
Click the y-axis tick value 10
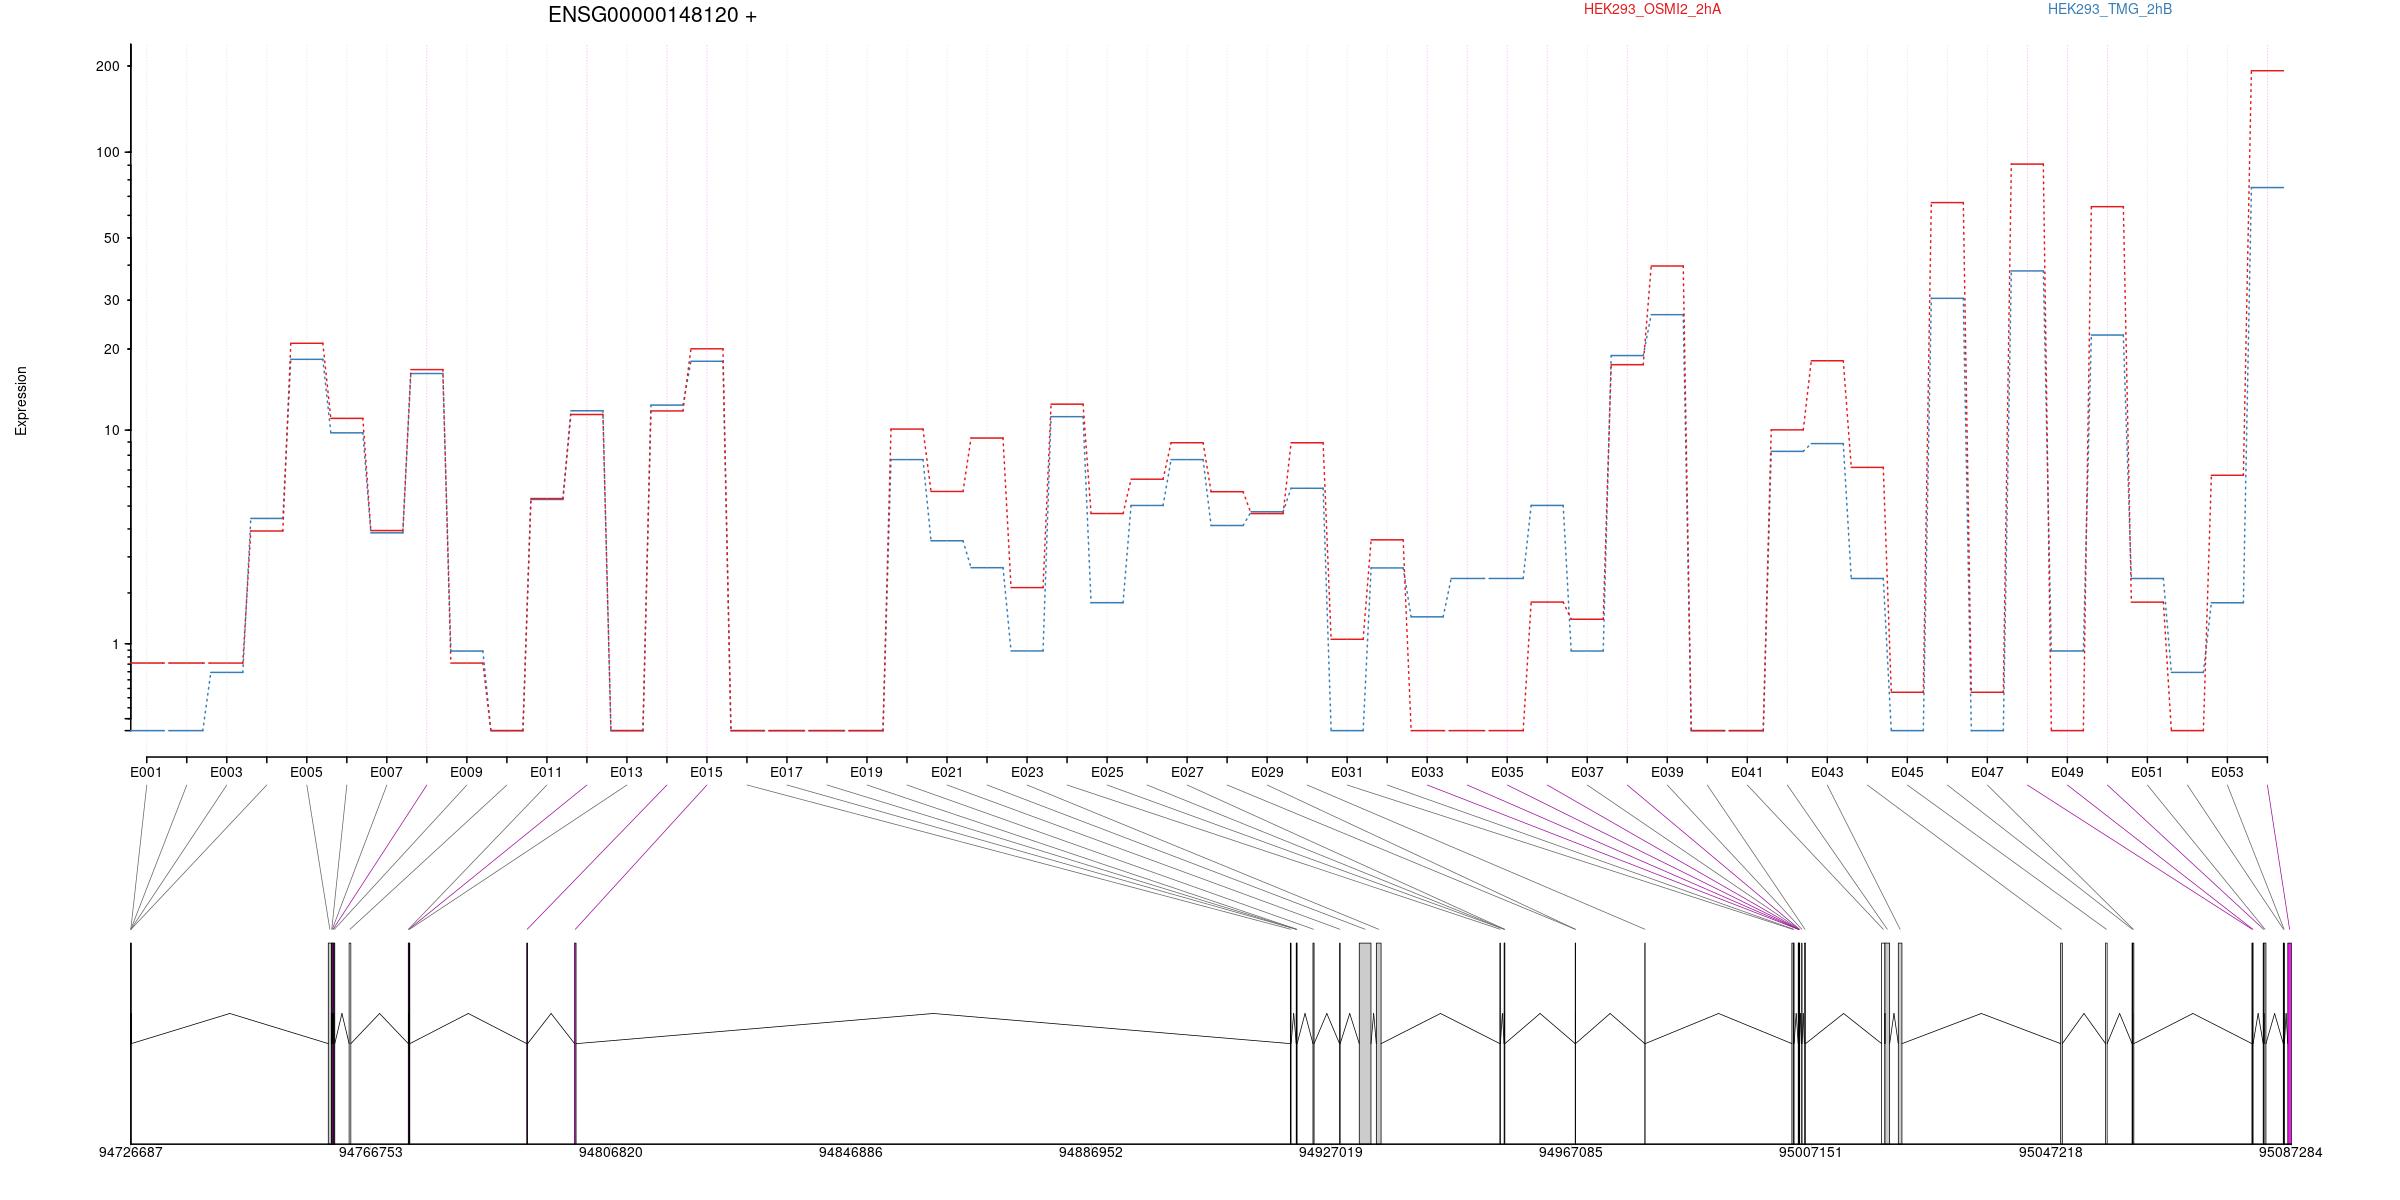[111, 430]
